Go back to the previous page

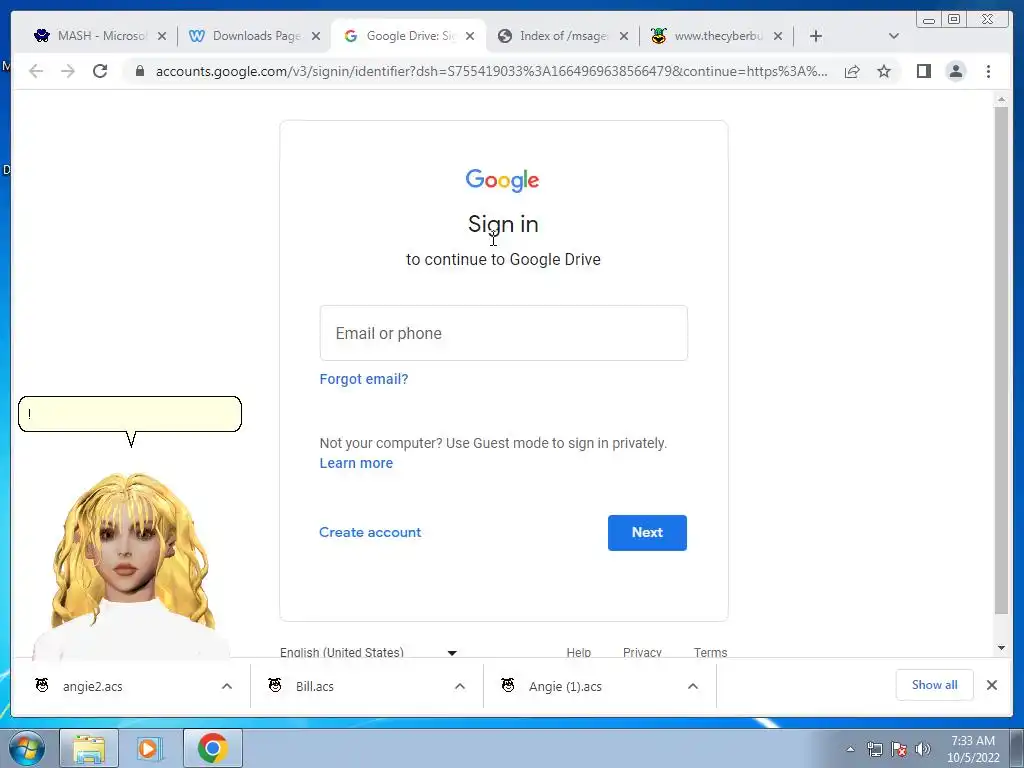pyautogui.click(x=36, y=71)
